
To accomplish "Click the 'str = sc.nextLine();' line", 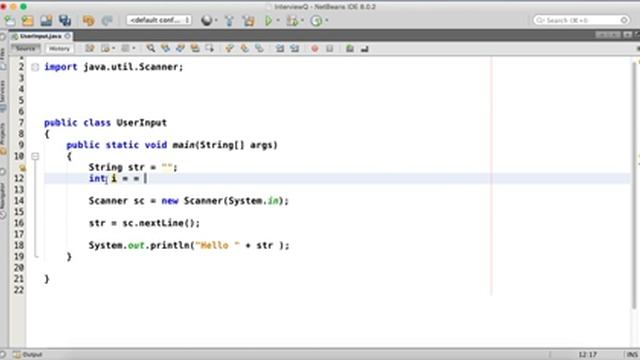I will pyautogui.click(x=144, y=223).
